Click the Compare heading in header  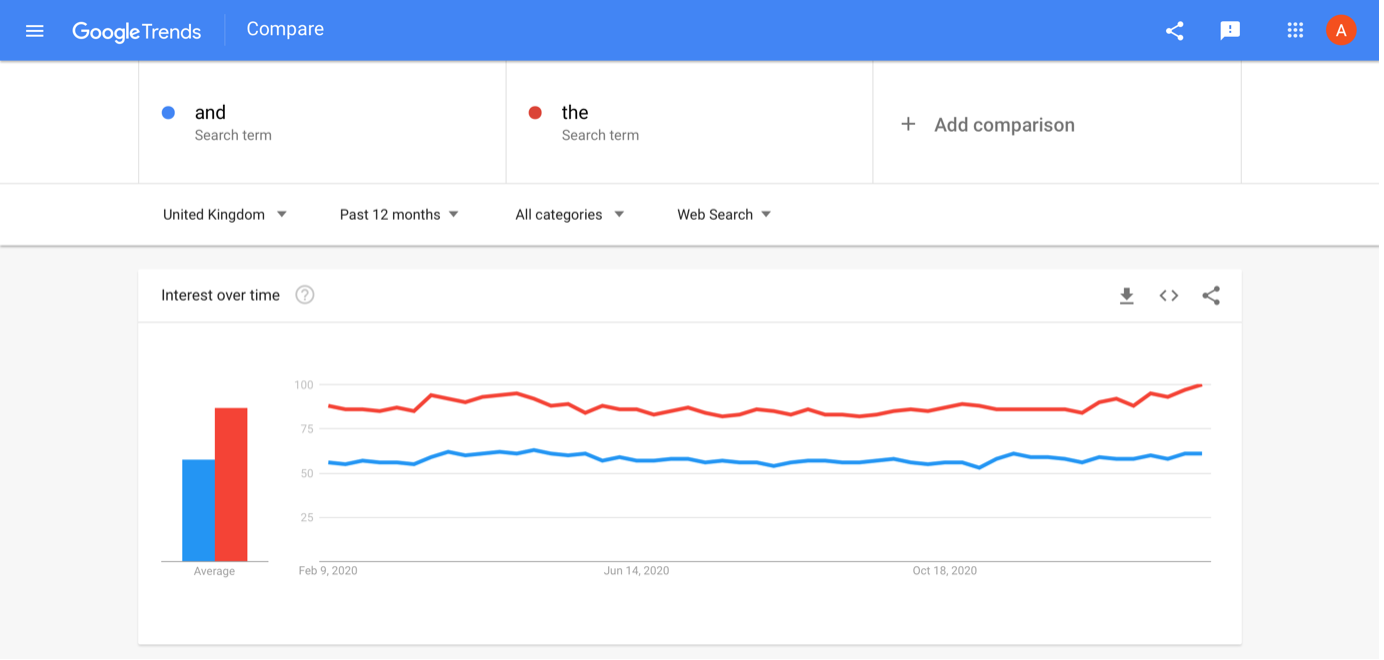point(286,30)
